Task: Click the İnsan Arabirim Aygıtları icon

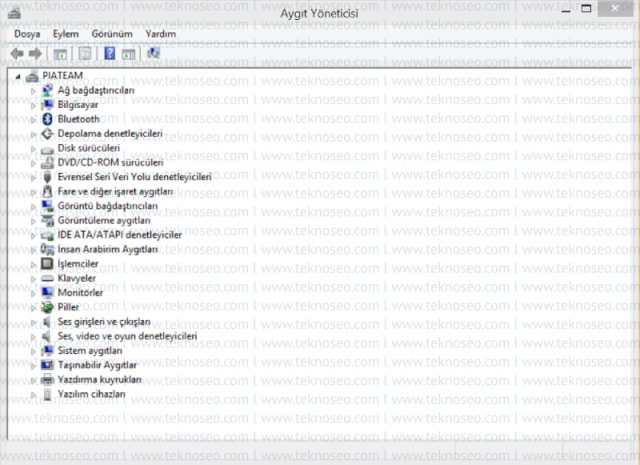Action: (47, 249)
